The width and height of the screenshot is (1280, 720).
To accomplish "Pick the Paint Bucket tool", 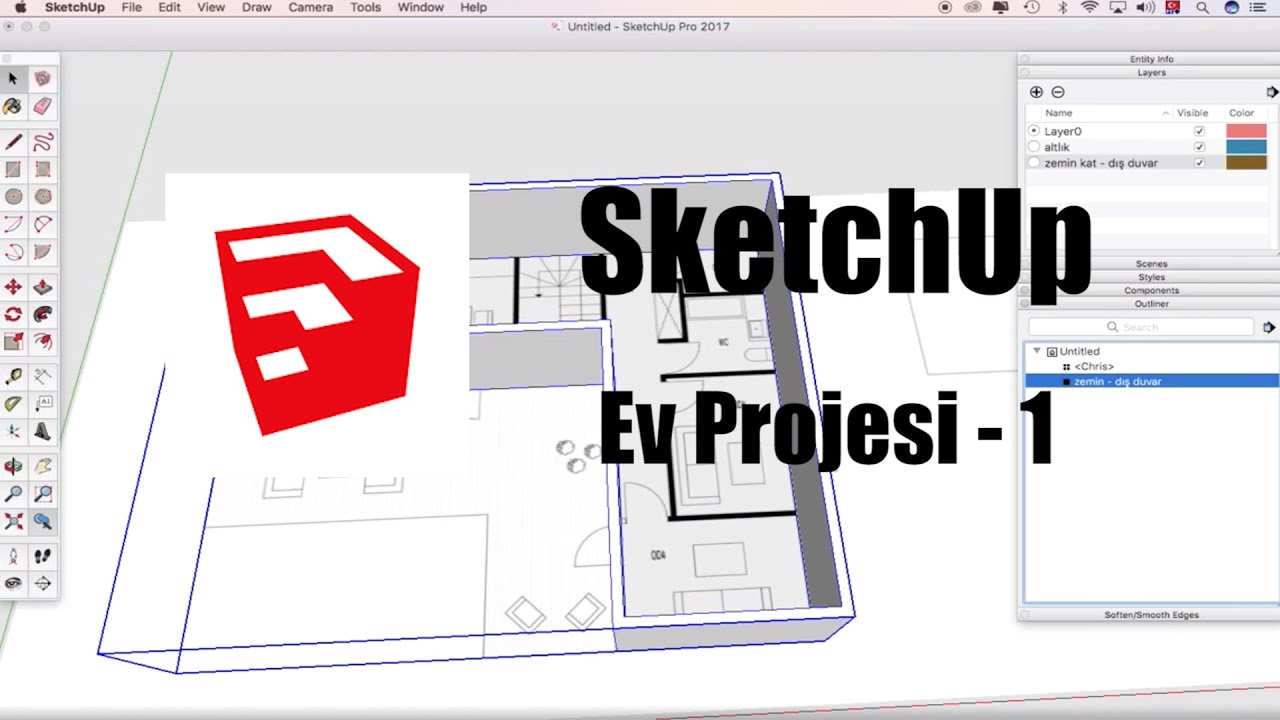I will (x=13, y=106).
